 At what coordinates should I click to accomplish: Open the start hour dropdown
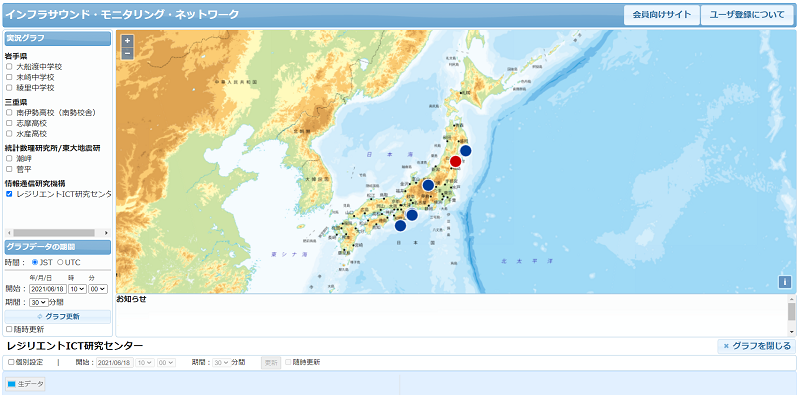pyautogui.click(x=77, y=289)
